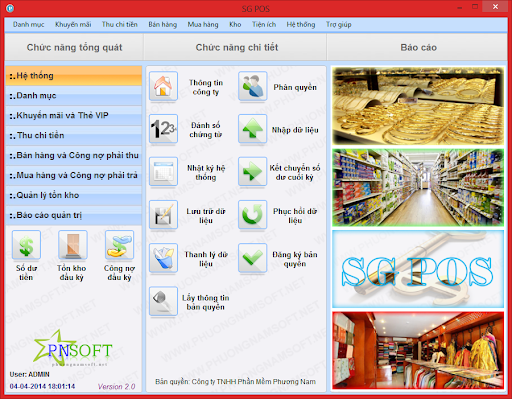Select the Hệ thống sidebar category

74,76
